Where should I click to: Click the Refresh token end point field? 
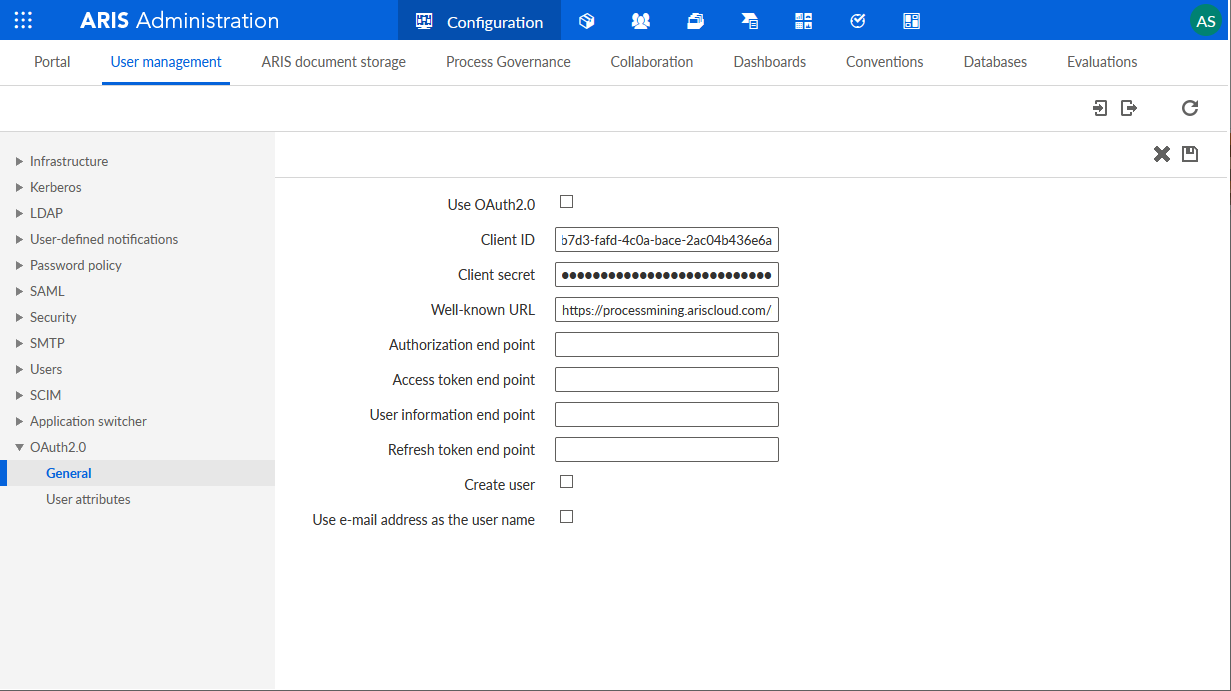coord(667,450)
